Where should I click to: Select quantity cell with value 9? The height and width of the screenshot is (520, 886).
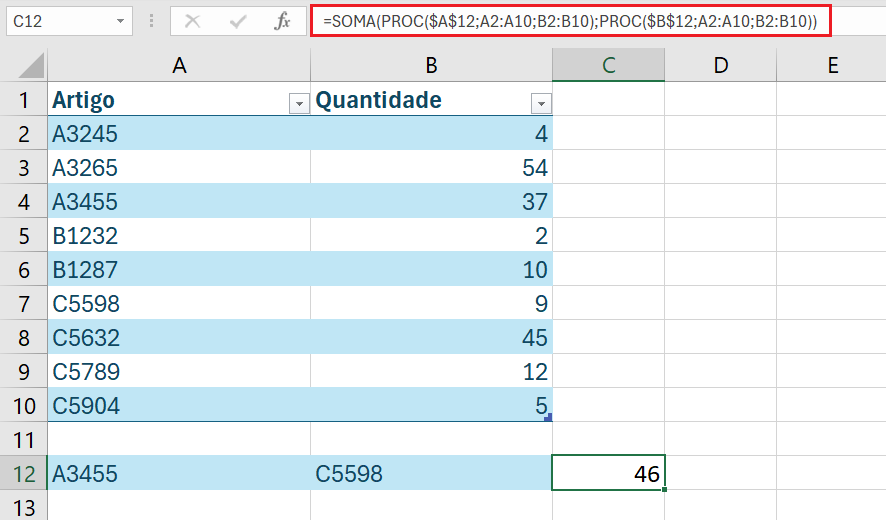pos(431,304)
